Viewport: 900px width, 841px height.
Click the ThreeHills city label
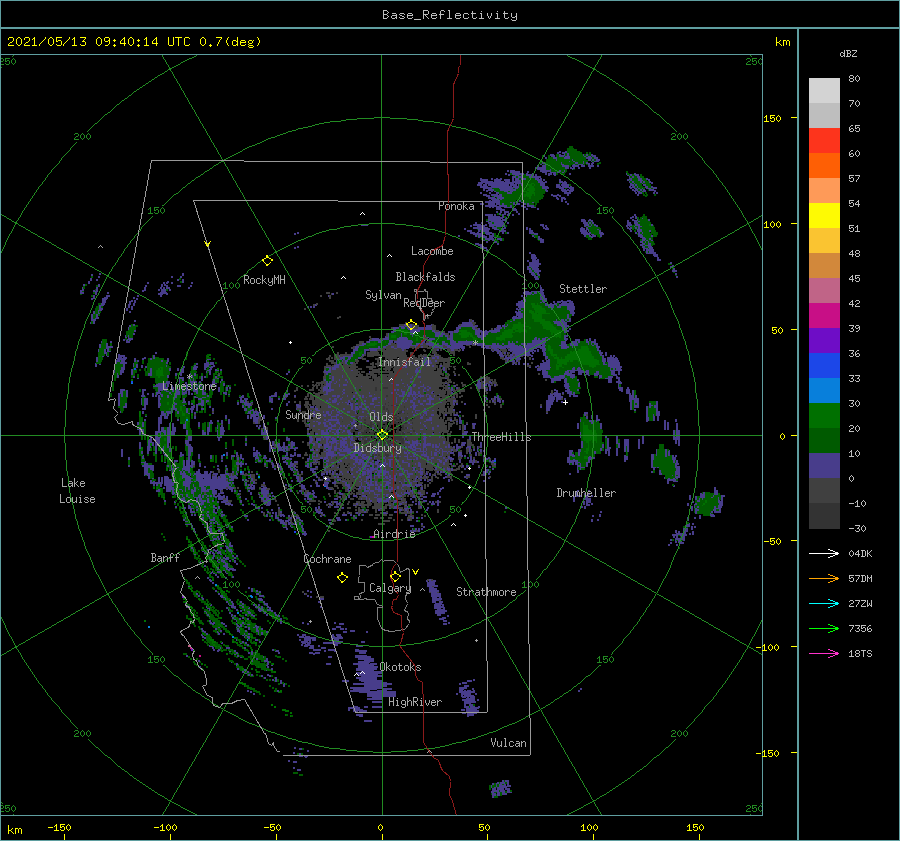tap(502, 437)
